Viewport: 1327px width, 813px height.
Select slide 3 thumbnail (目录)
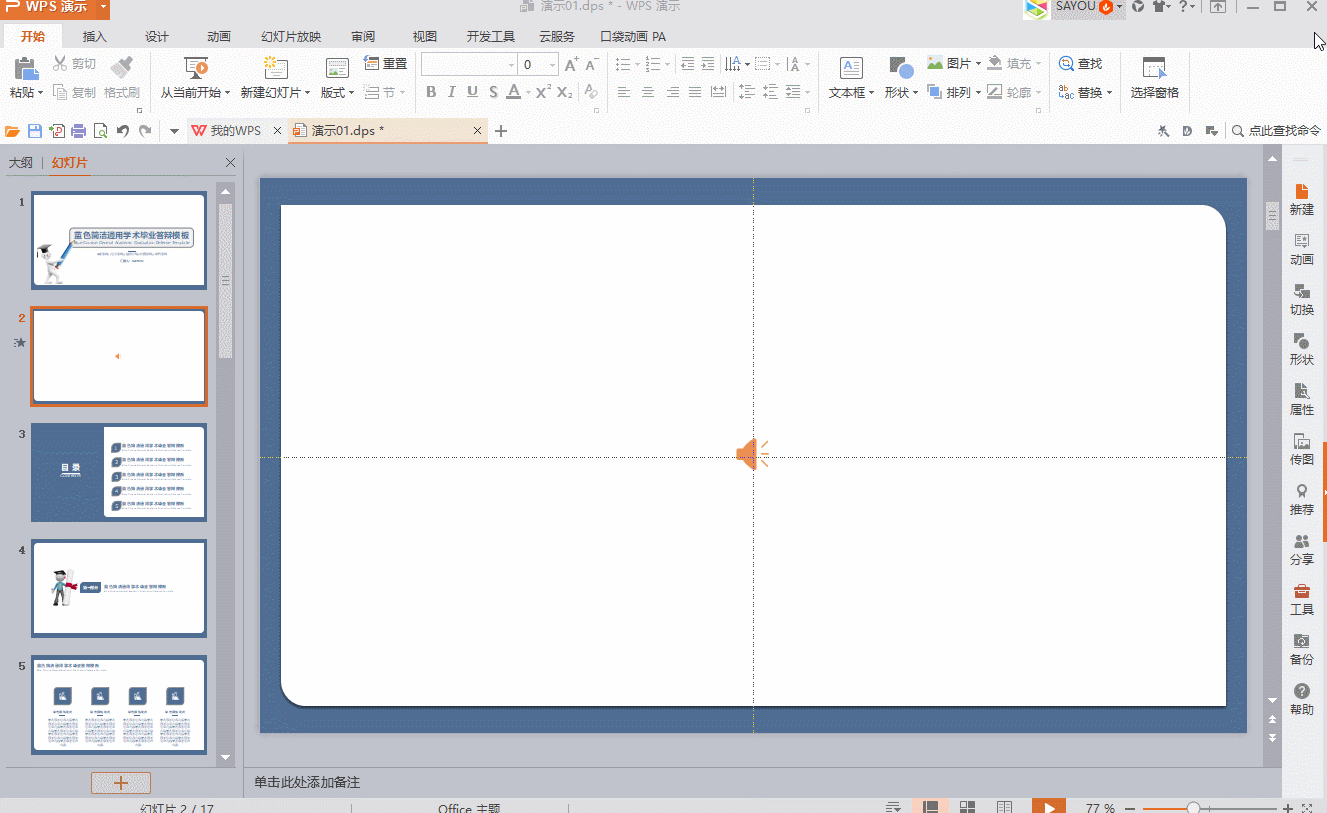(119, 472)
